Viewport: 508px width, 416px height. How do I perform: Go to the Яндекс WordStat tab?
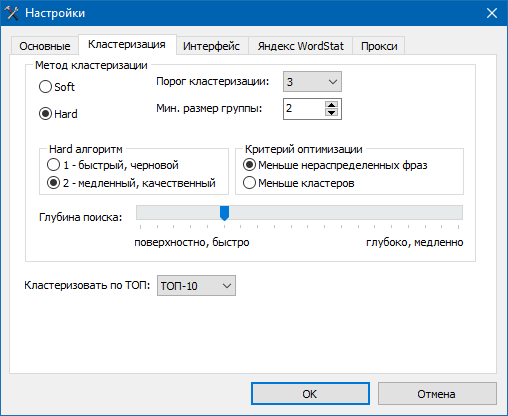(x=300, y=46)
